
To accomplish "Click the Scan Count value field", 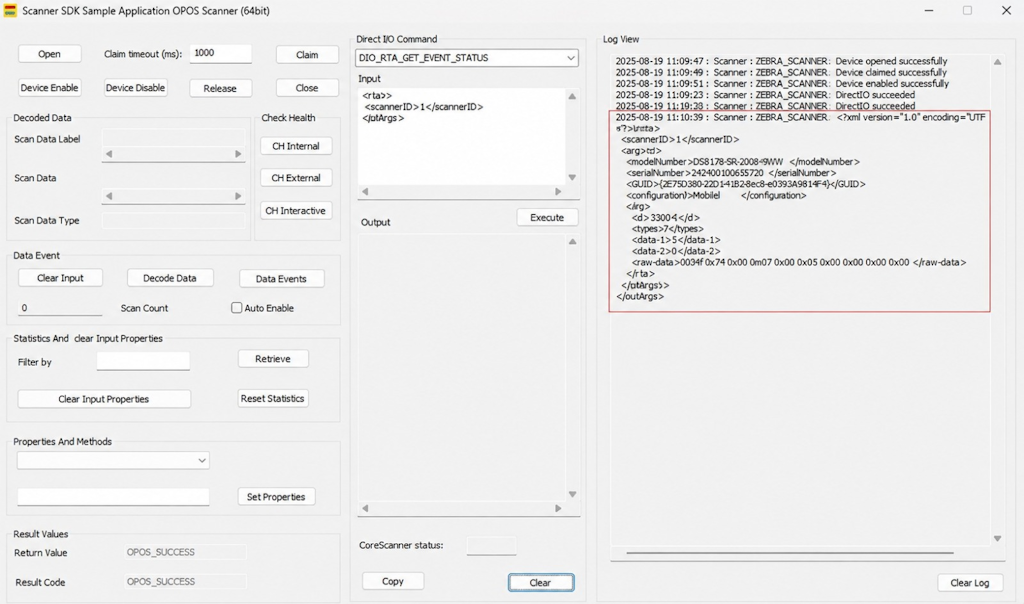I will [60, 308].
